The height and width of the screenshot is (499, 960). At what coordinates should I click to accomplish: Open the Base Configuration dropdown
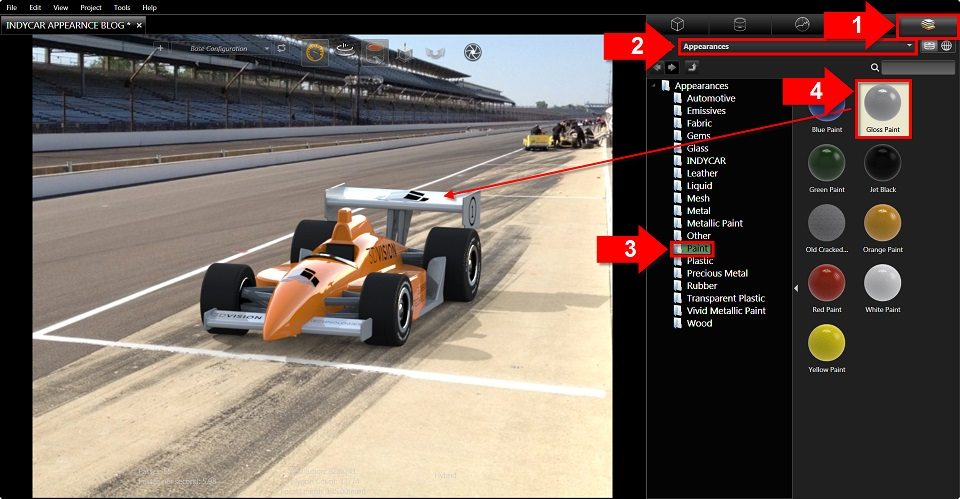[223, 48]
